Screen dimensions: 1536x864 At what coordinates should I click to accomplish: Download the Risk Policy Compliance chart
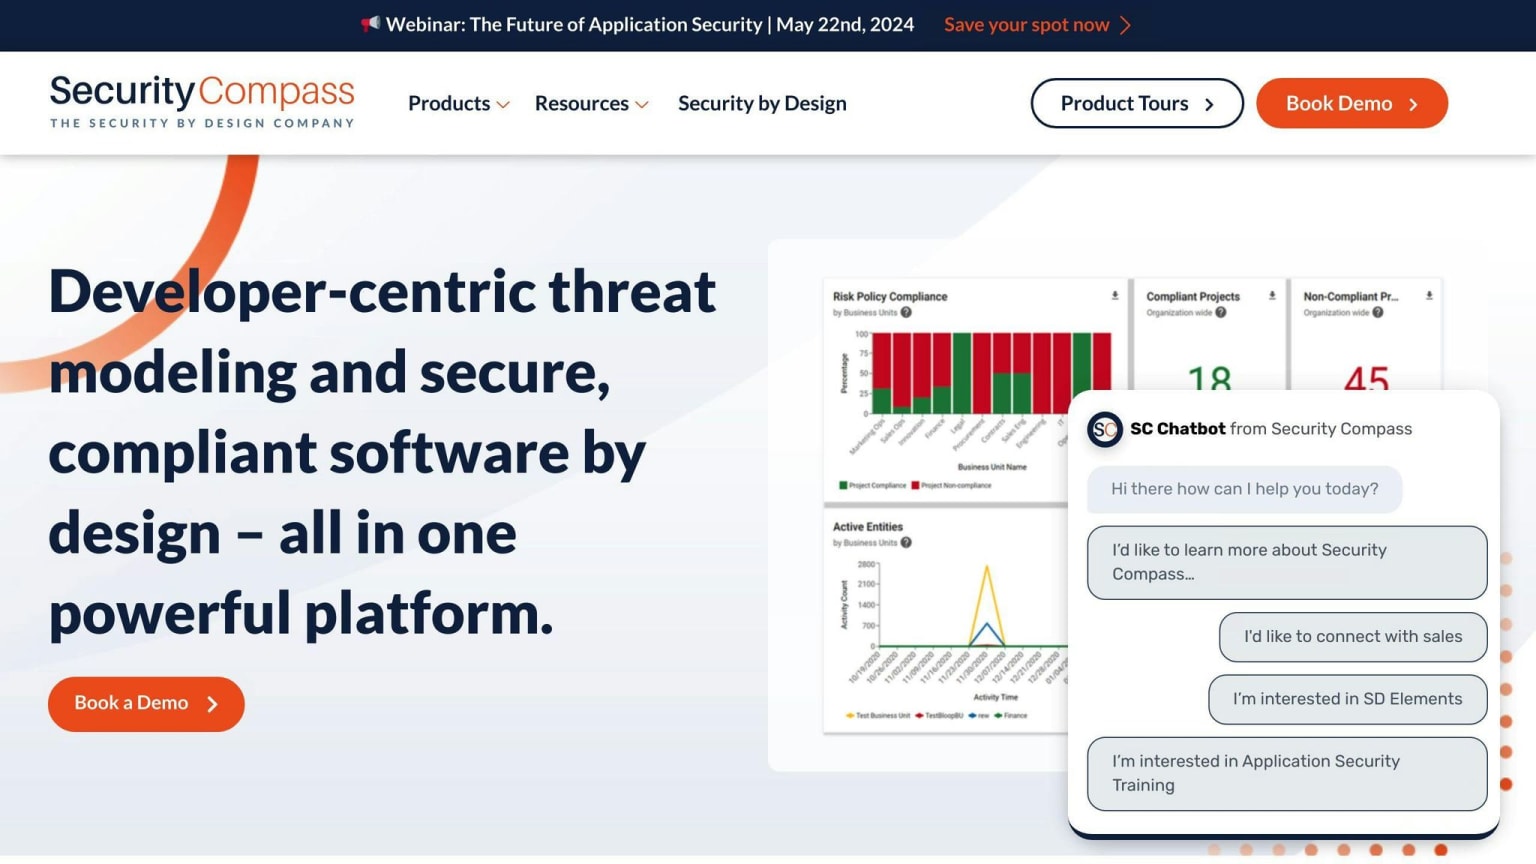click(x=1115, y=296)
